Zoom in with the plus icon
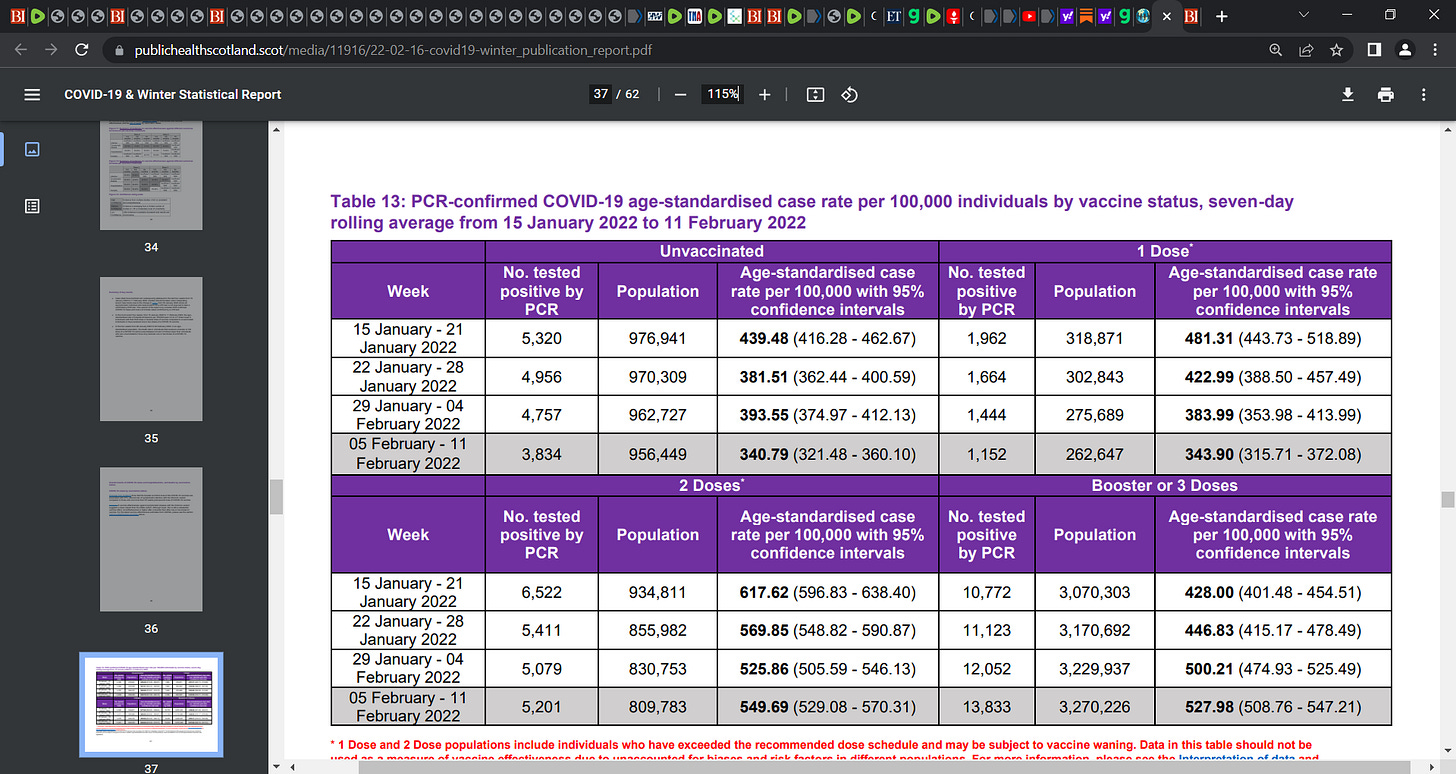 click(765, 94)
